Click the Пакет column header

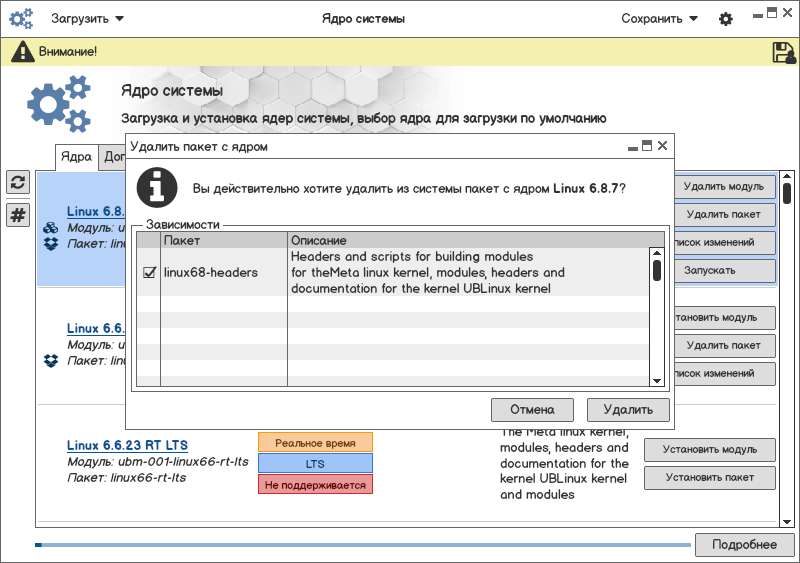[x=224, y=241]
